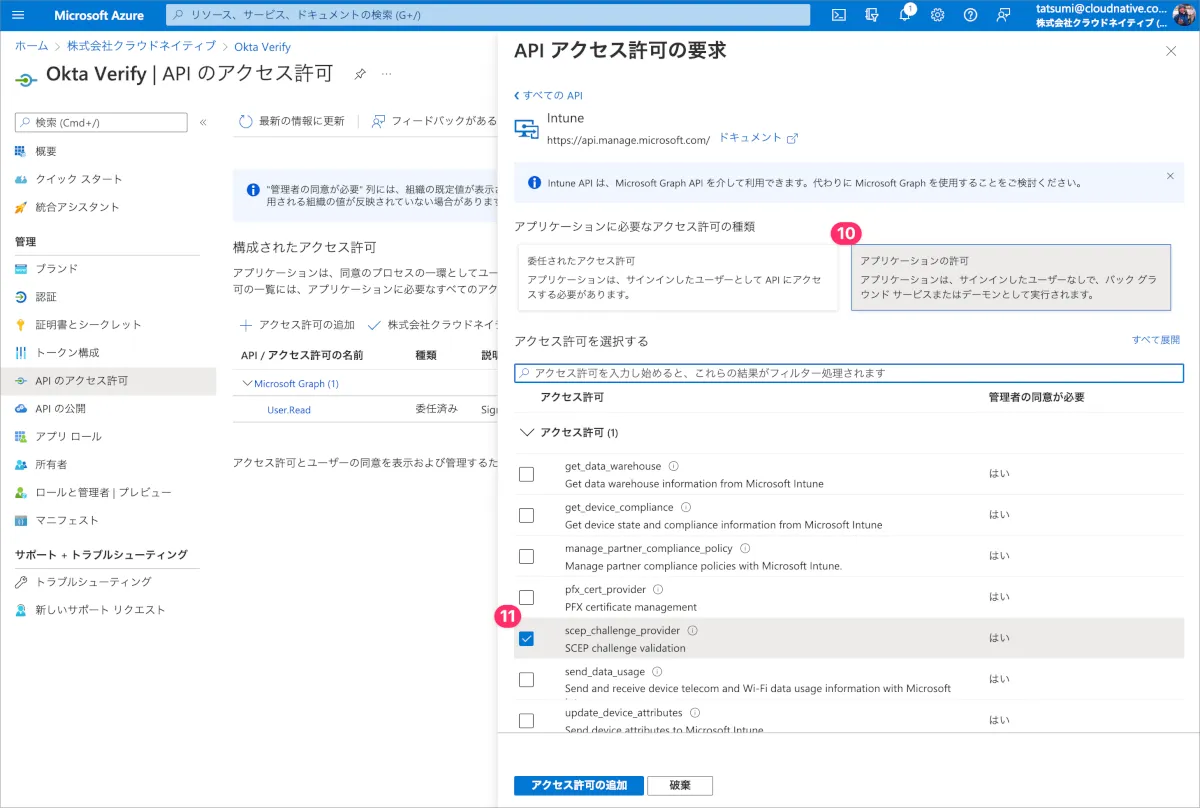Click the help question mark icon
The width and height of the screenshot is (1200, 808).
point(970,15)
